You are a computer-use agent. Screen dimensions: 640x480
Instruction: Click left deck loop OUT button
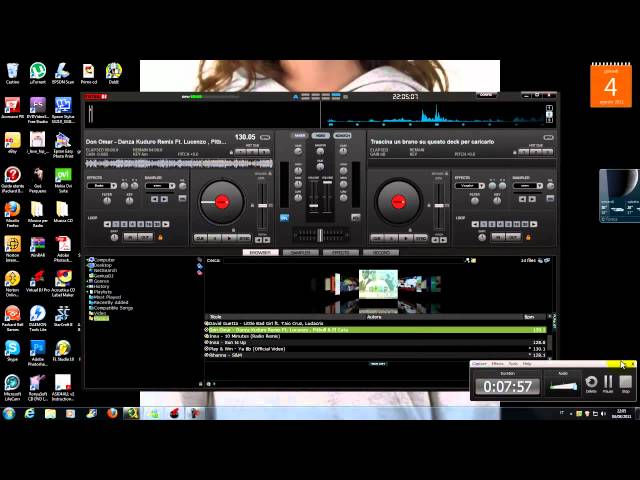146,237
